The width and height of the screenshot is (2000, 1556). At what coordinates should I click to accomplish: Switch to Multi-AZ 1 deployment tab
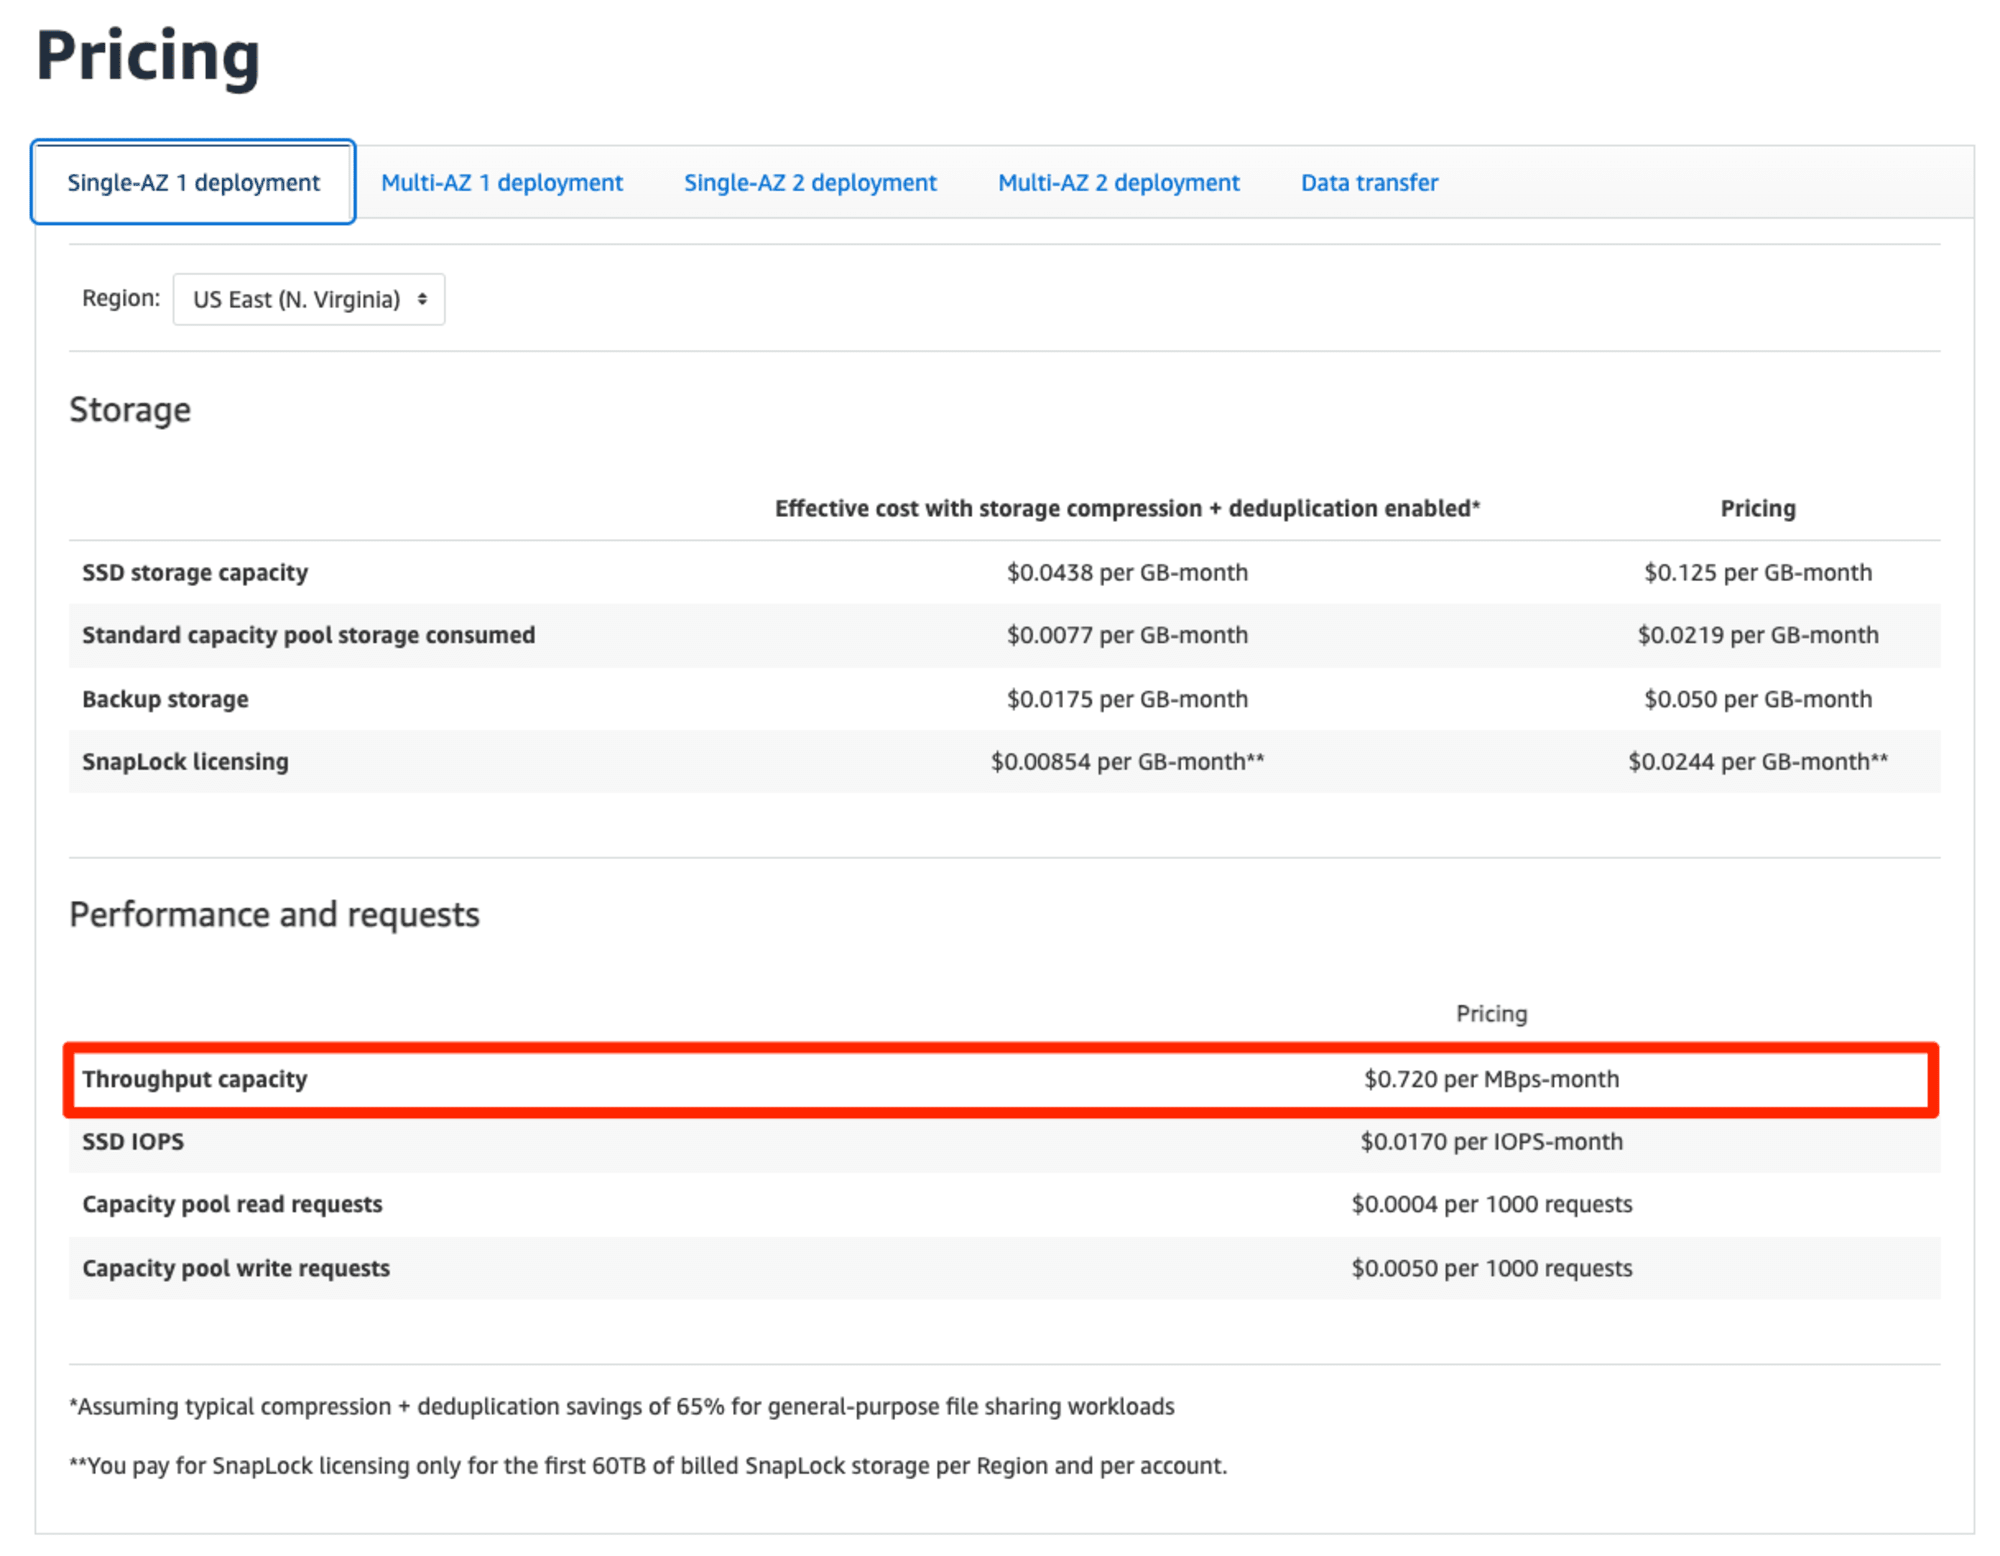click(502, 183)
